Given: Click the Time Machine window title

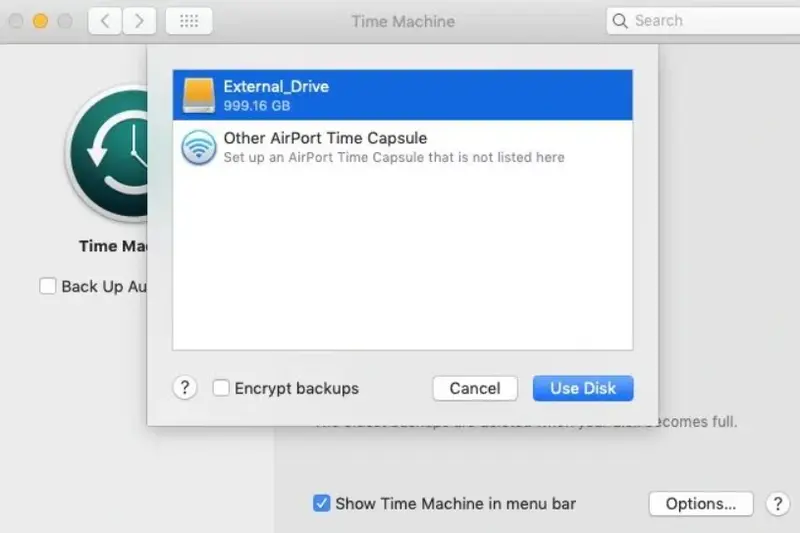Looking at the screenshot, I should (x=403, y=21).
